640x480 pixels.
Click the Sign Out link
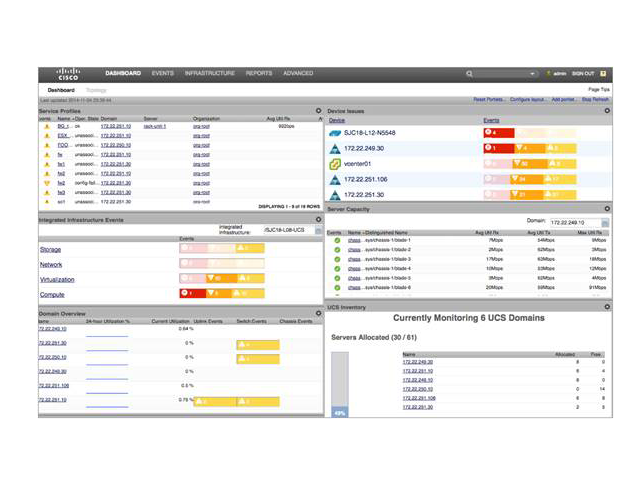tap(582, 74)
